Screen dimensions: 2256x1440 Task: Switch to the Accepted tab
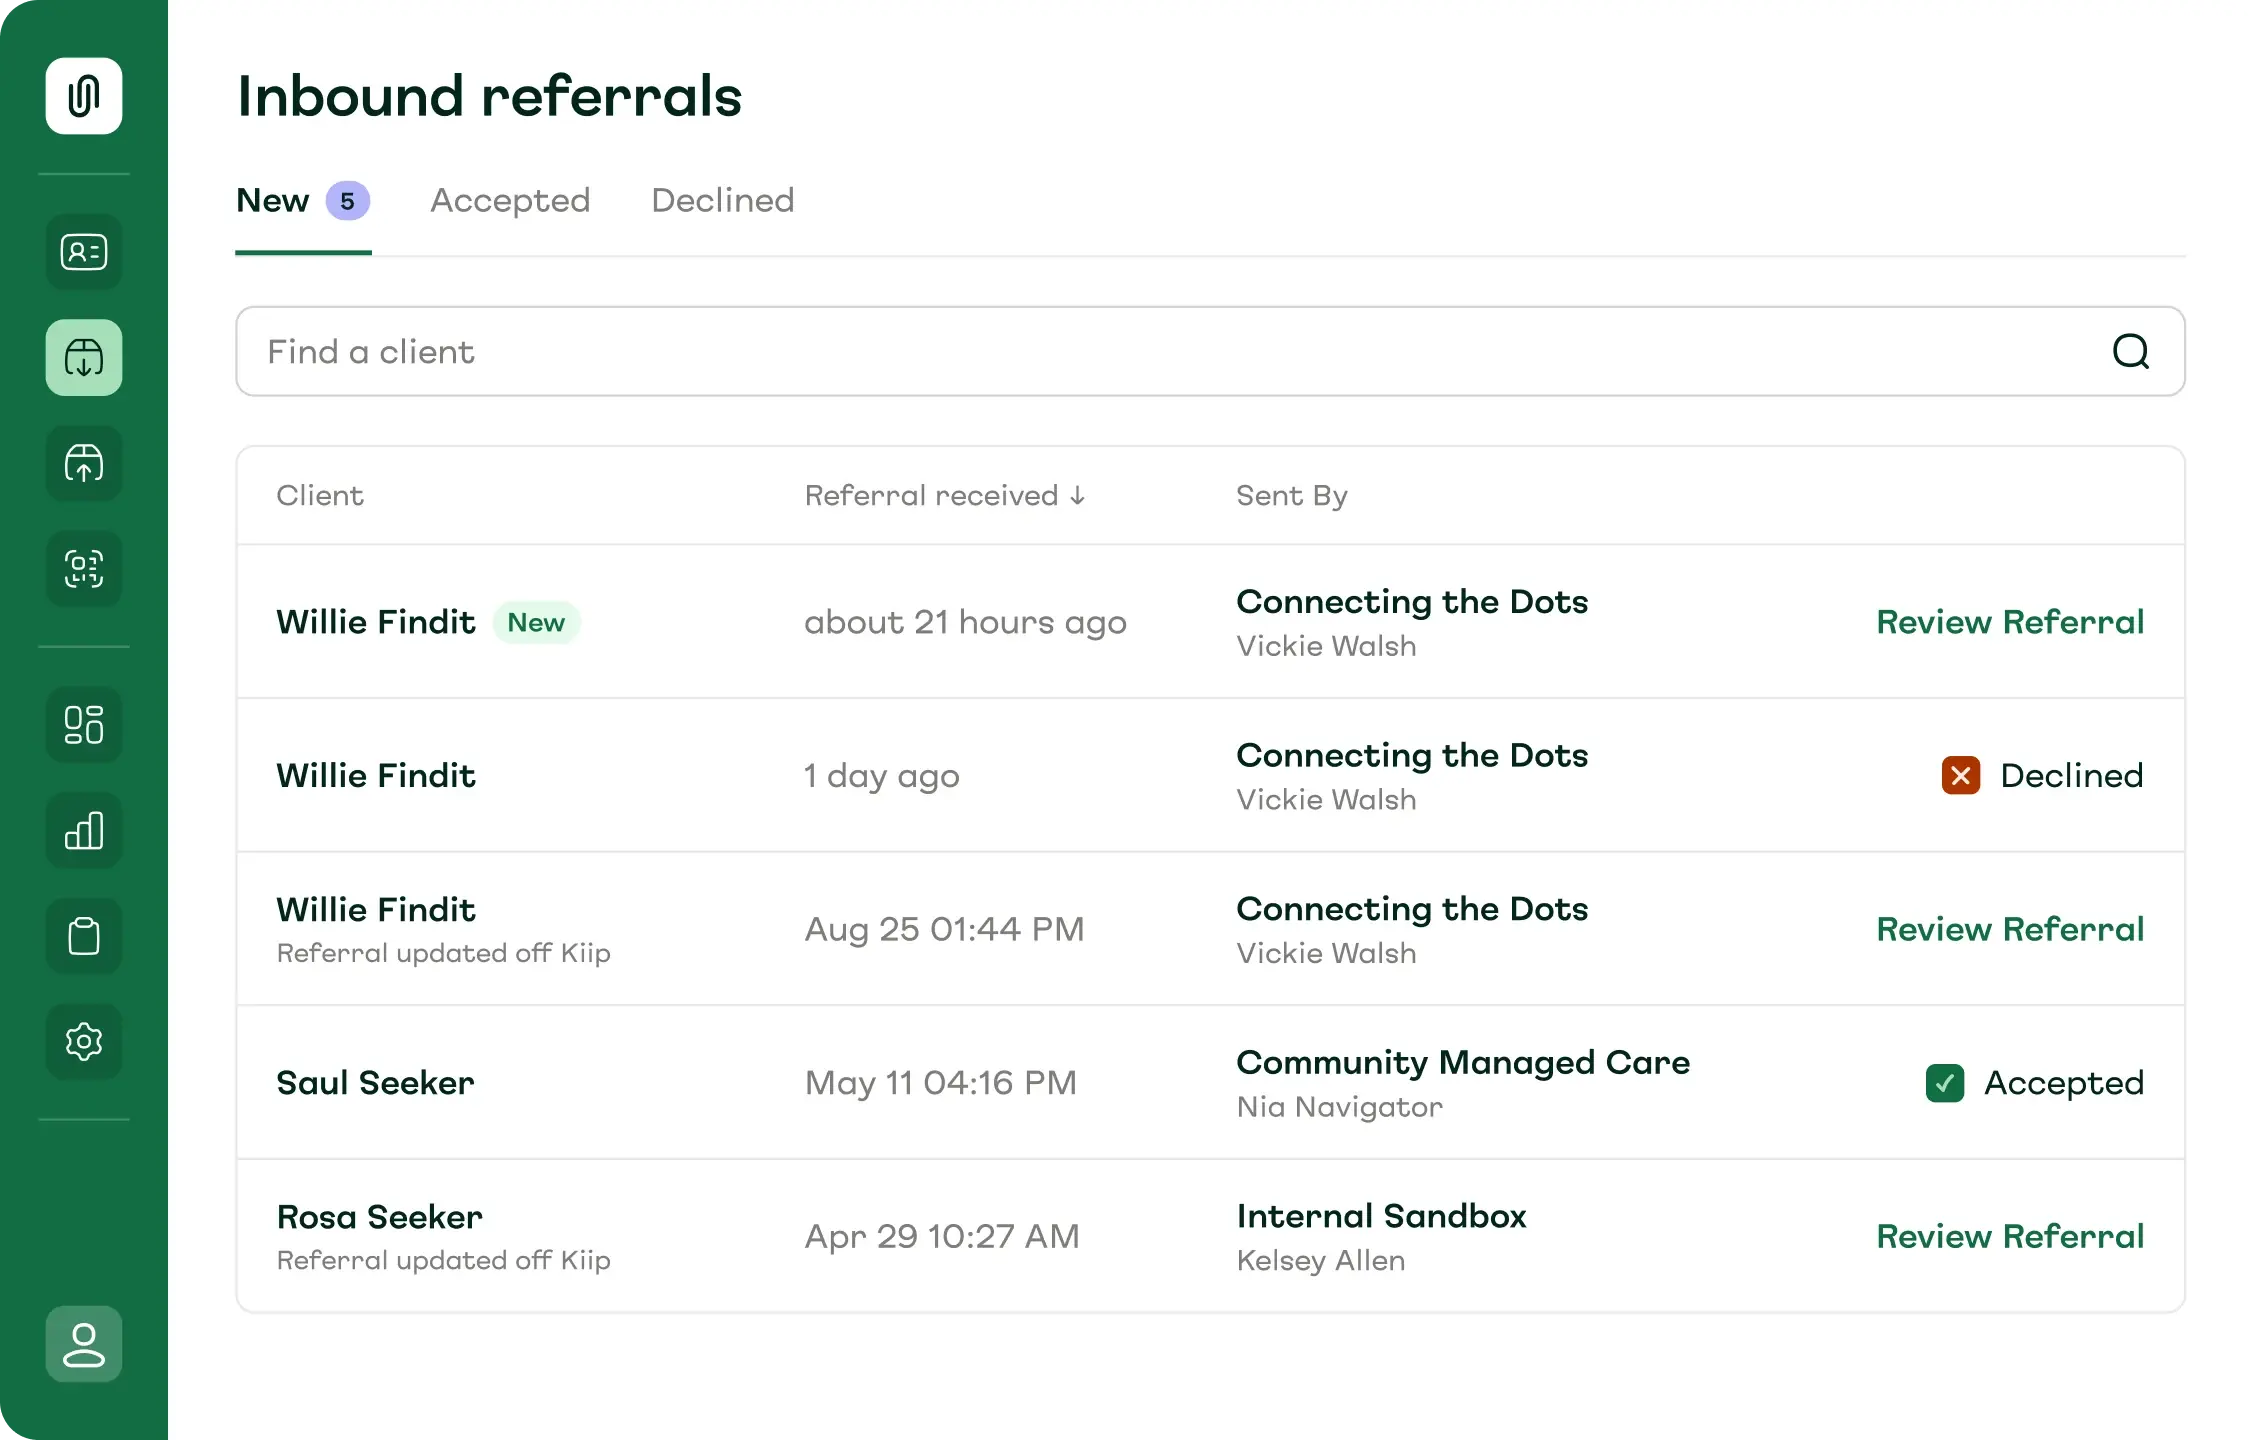pos(510,201)
